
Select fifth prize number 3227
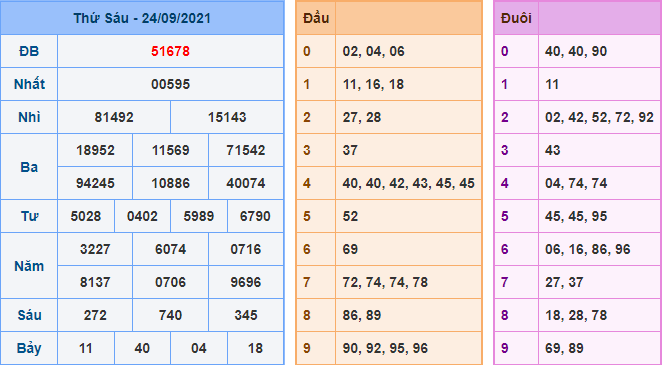(95, 249)
